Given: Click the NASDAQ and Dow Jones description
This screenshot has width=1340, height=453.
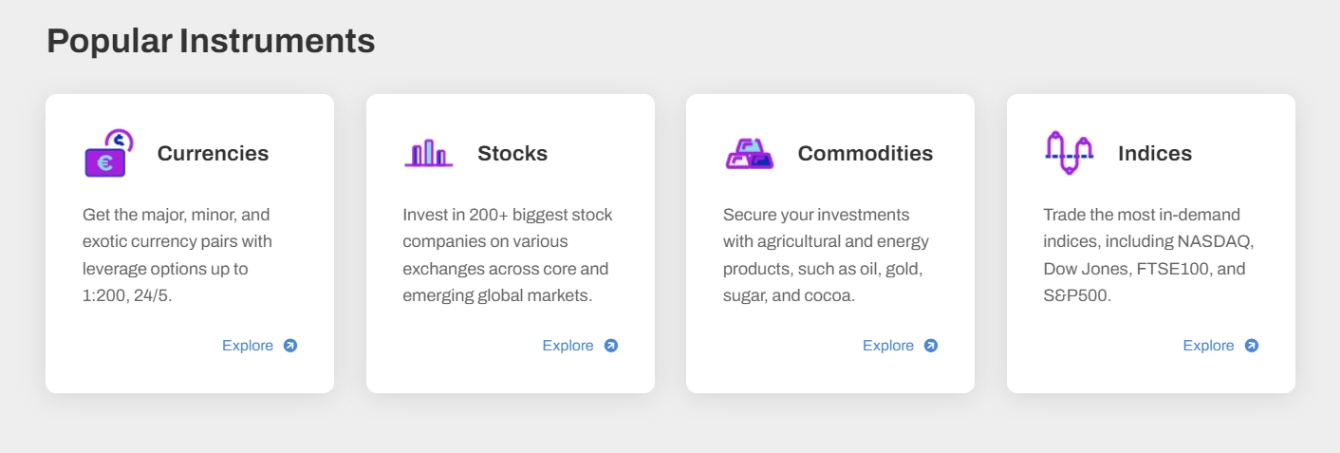Looking at the screenshot, I should [1148, 255].
